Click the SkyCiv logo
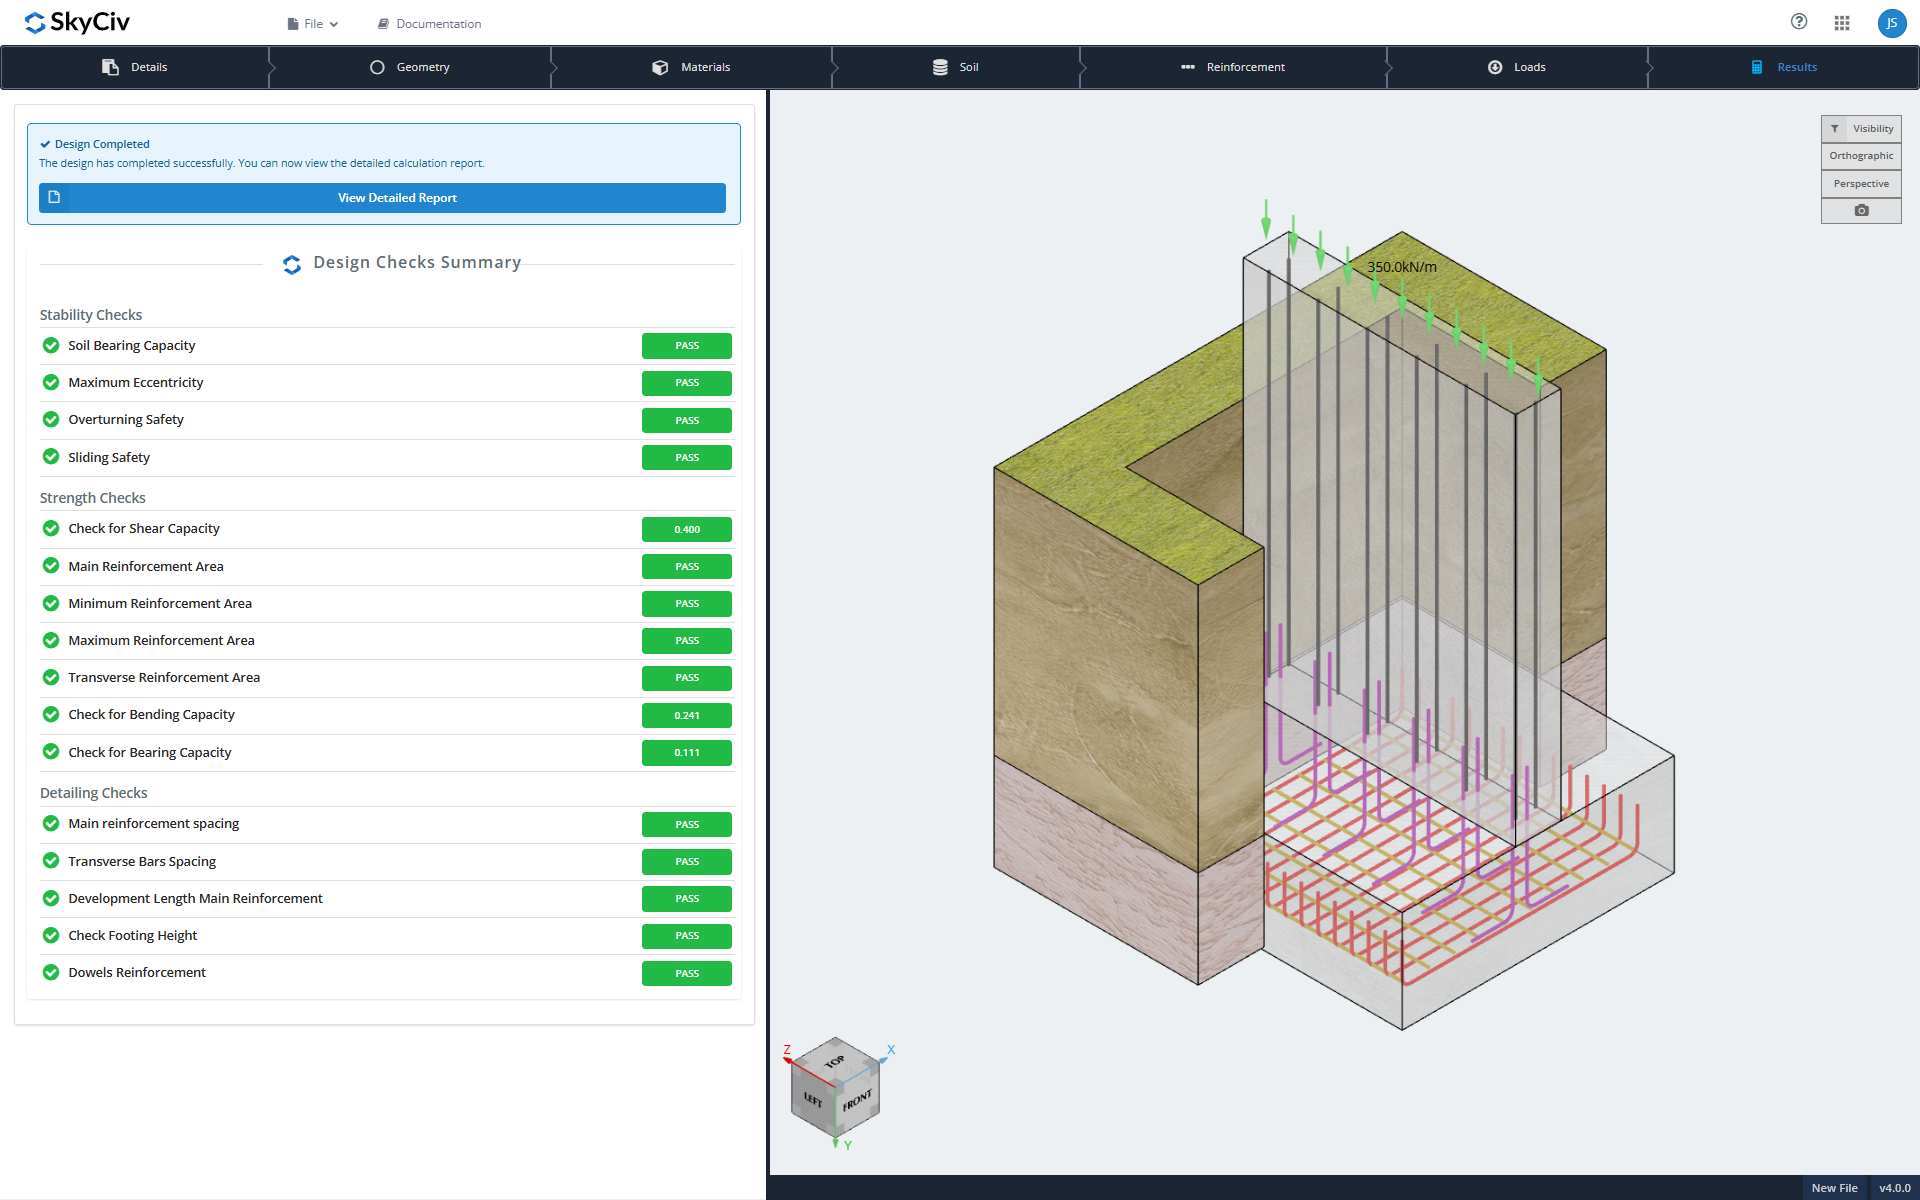Viewport: 1920px width, 1200px height. (x=77, y=22)
